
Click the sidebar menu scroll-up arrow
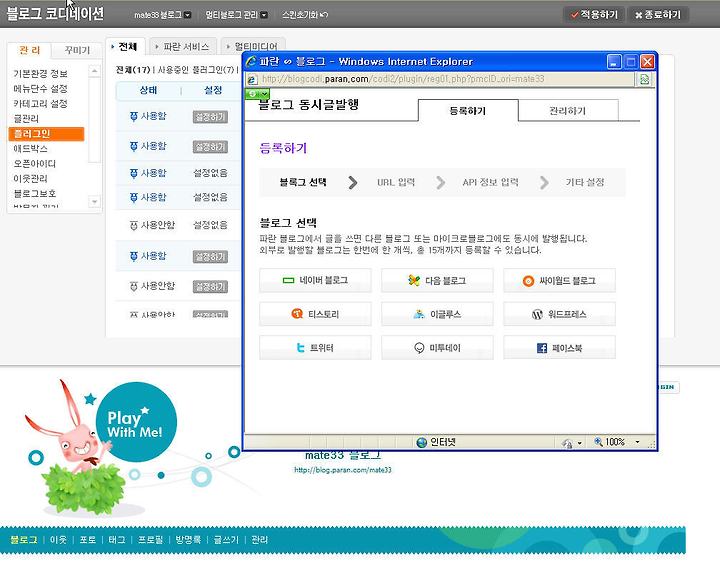pyautogui.click(x=94, y=71)
